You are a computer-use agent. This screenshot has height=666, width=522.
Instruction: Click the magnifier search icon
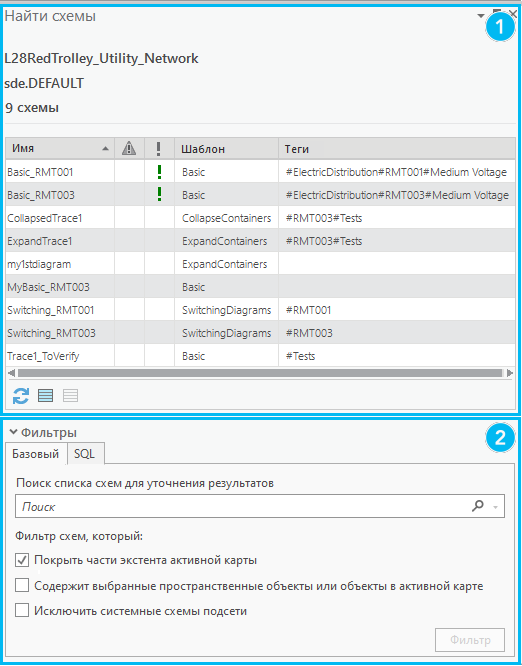pos(478,506)
